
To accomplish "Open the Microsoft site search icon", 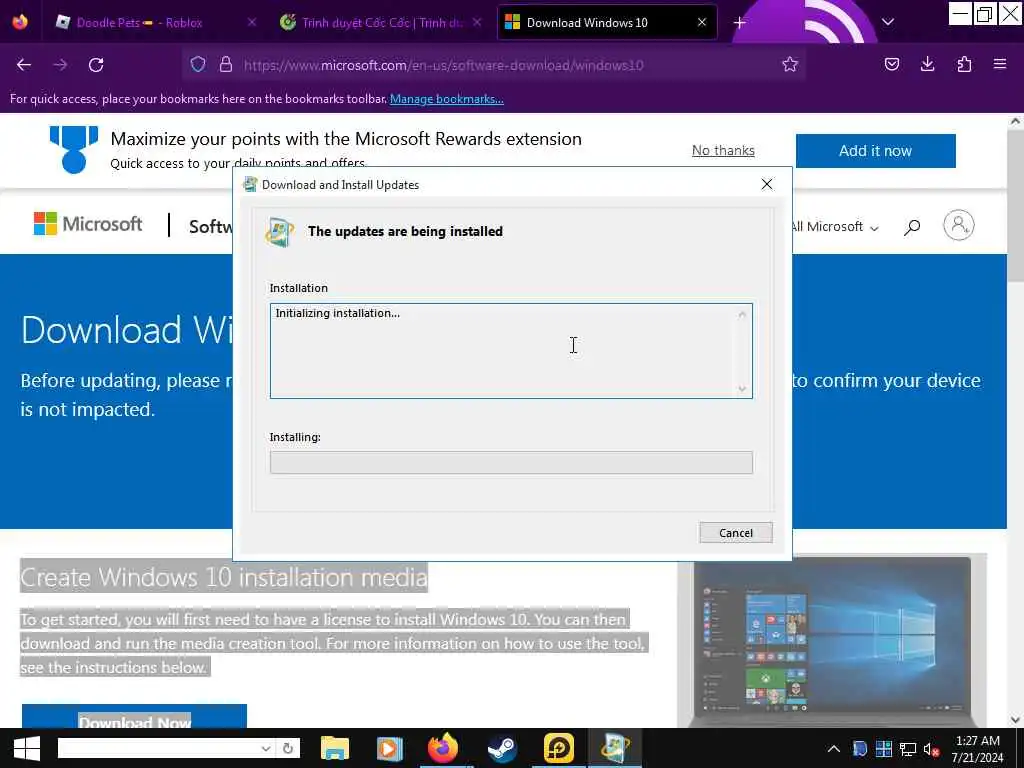I will (x=912, y=227).
